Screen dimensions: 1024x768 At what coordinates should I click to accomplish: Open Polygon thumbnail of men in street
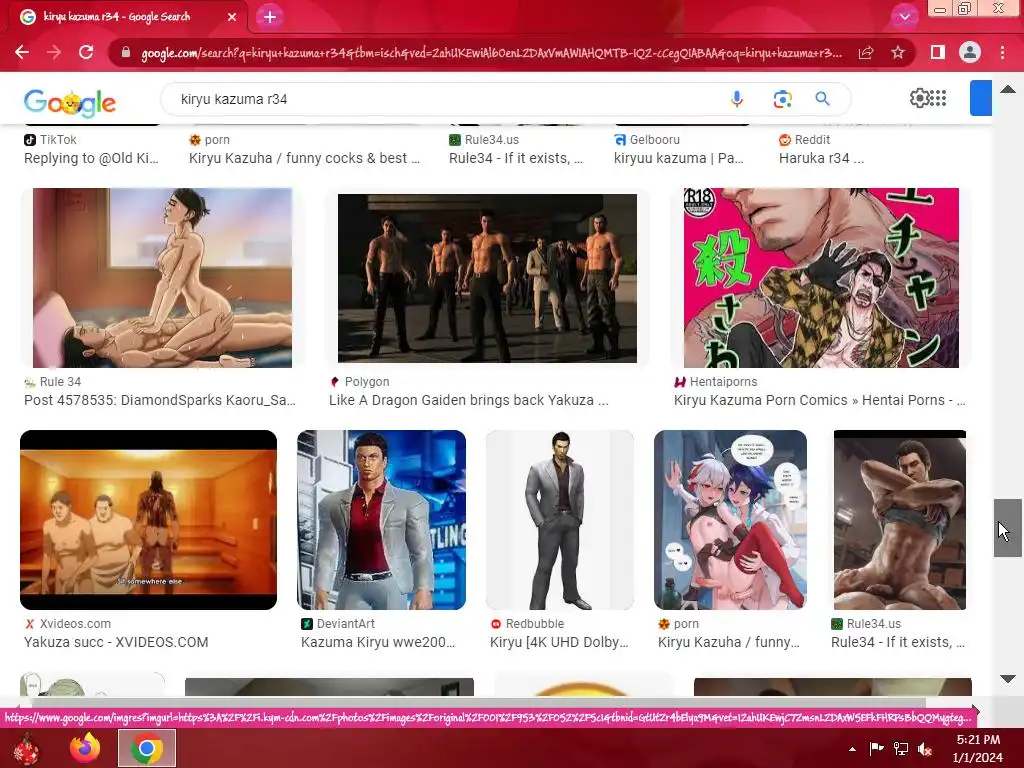[487, 278]
